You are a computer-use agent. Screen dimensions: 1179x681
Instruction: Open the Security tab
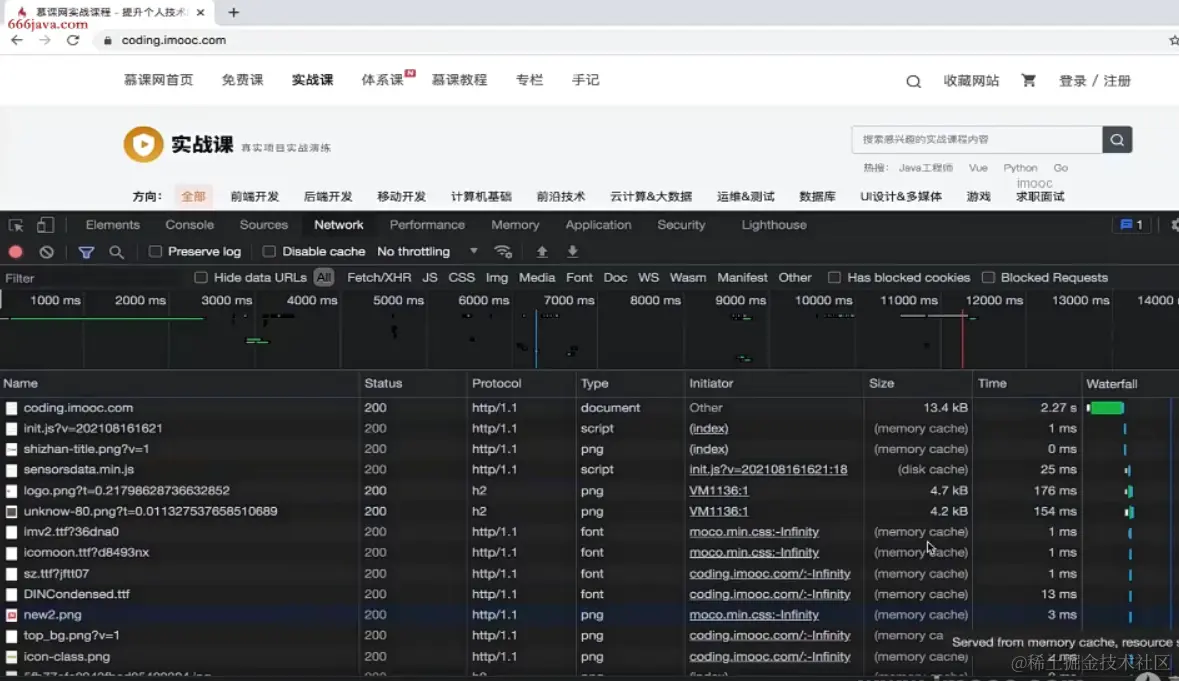point(681,225)
